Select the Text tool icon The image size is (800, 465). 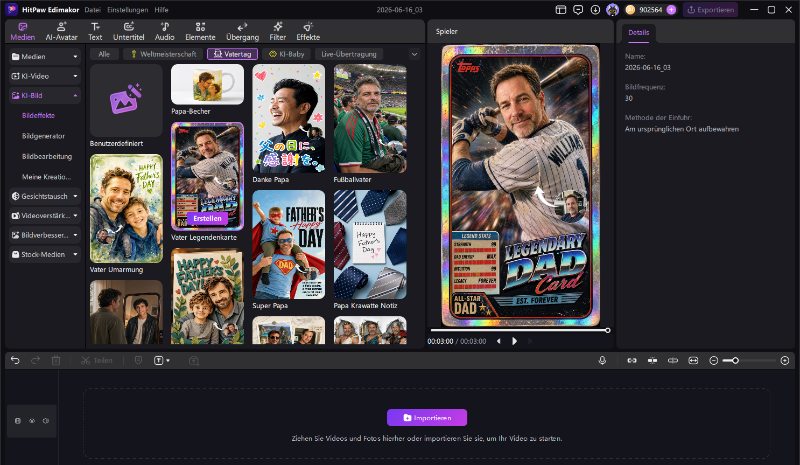tap(95, 31)
